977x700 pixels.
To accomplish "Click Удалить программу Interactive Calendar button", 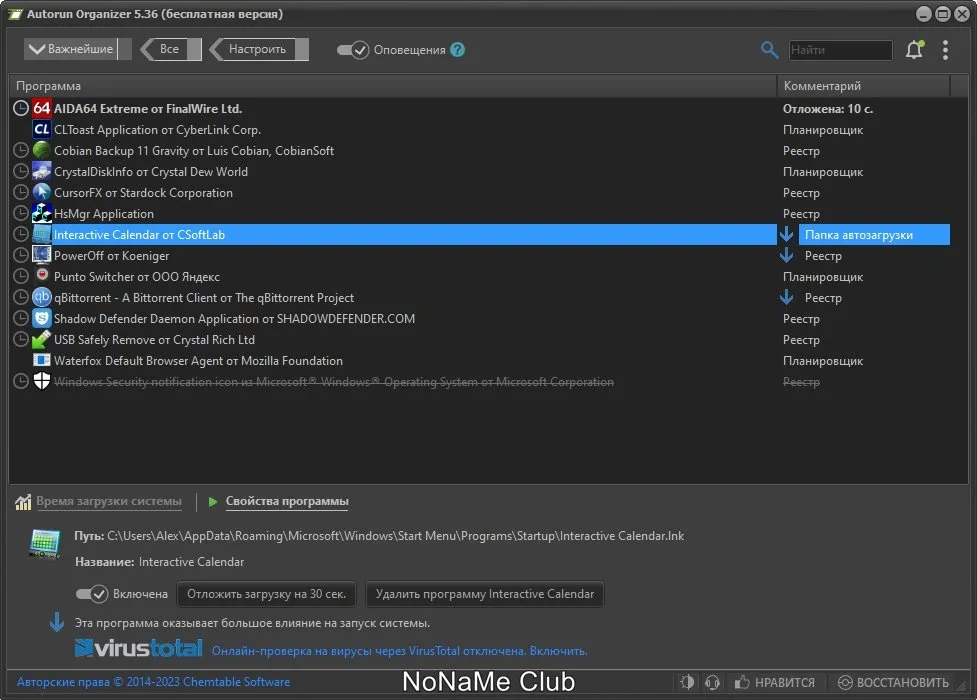I will [x=485, y=594].
